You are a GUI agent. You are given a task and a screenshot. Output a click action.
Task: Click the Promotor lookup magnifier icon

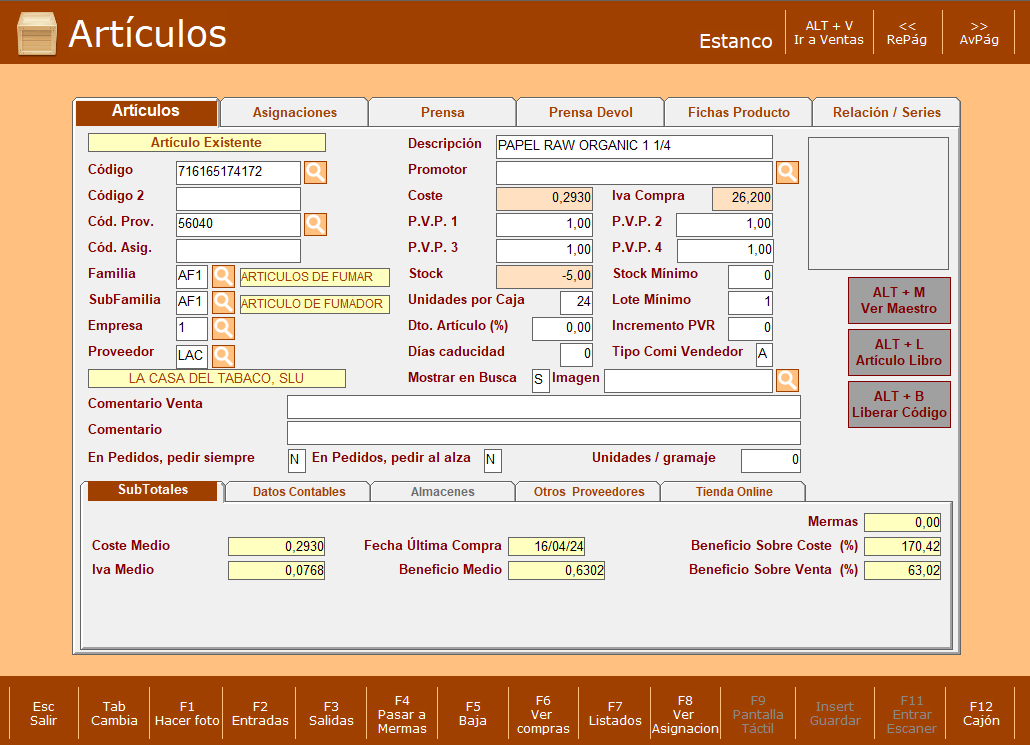pos(788,172)
